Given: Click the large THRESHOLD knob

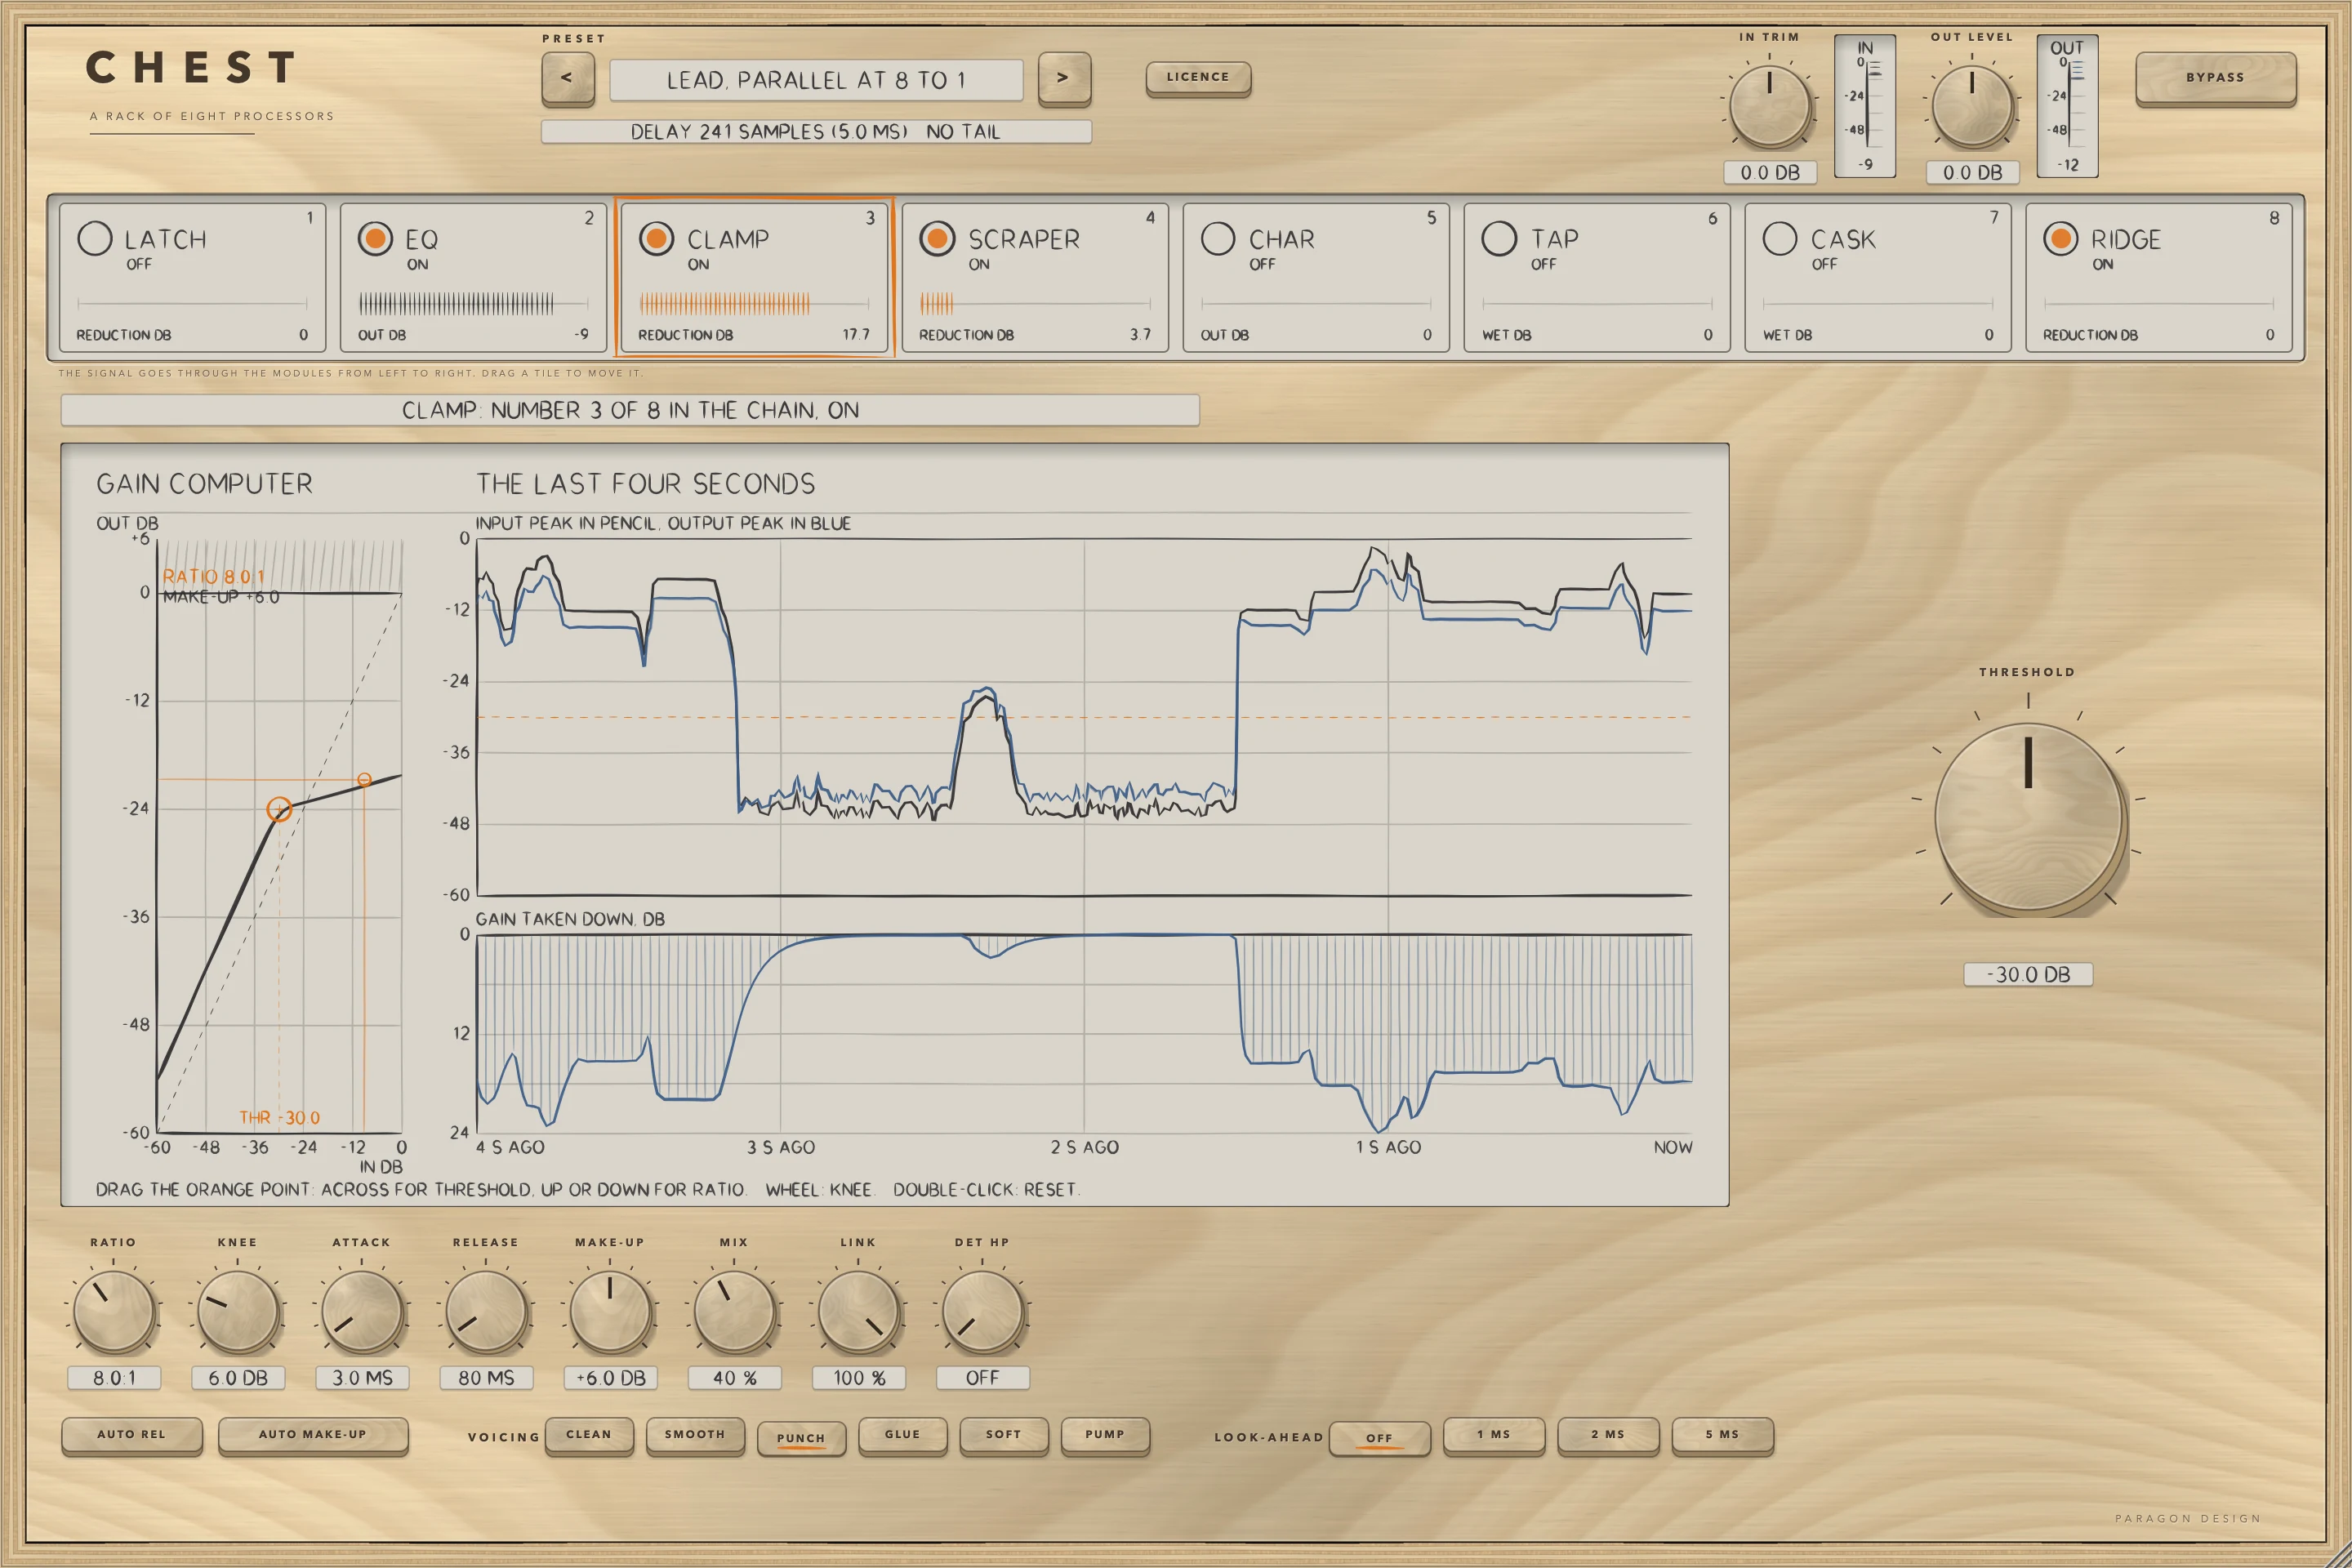Looking at the screenshot, I should (x=2028, y=817).
